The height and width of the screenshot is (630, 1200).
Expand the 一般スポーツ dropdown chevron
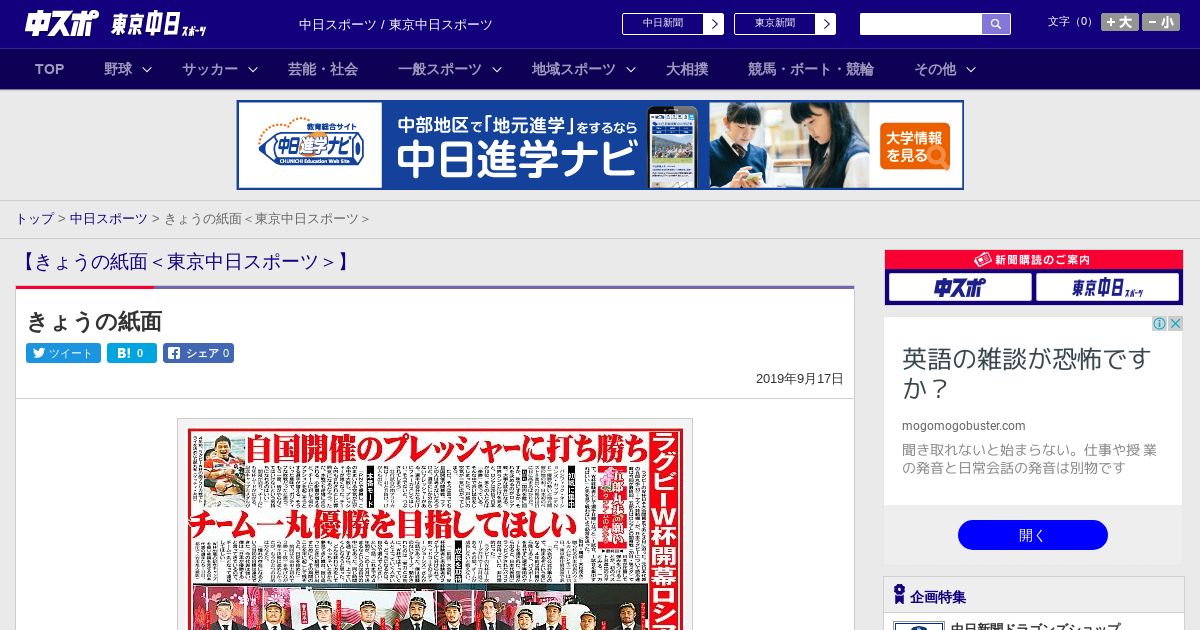click(497, 69)
